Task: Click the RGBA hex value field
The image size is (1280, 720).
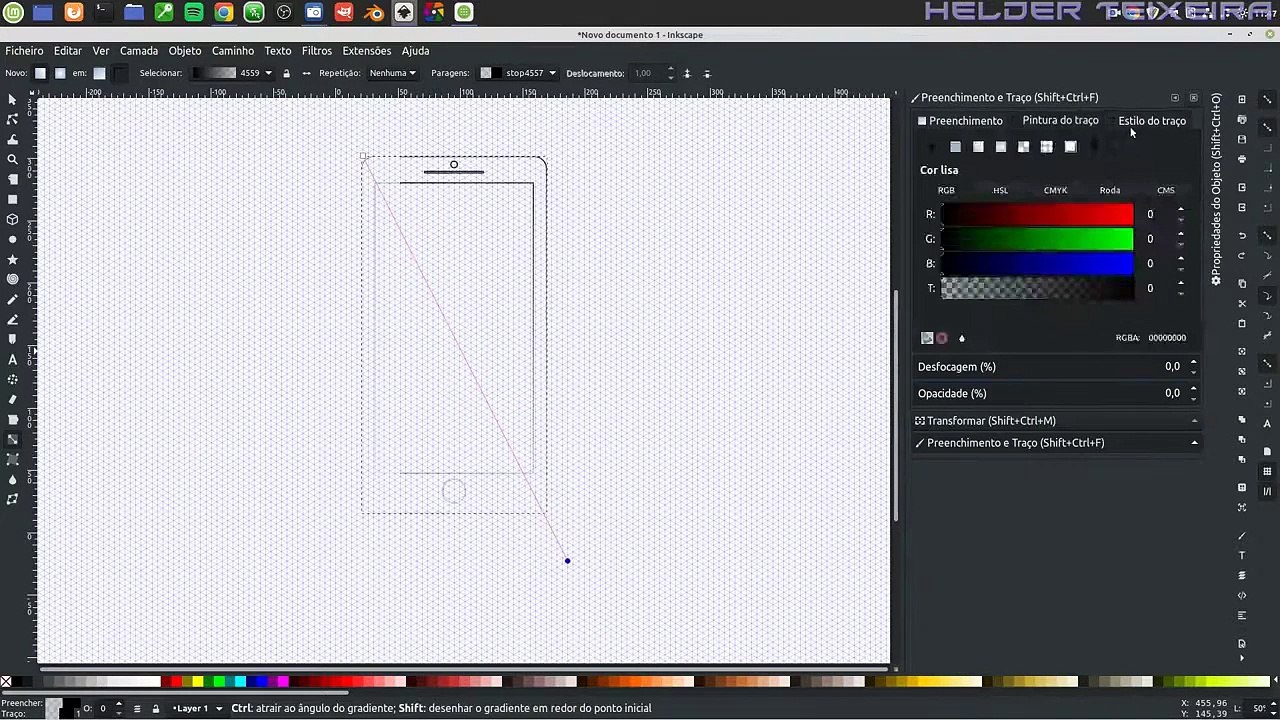Action: coord(1166,338)
